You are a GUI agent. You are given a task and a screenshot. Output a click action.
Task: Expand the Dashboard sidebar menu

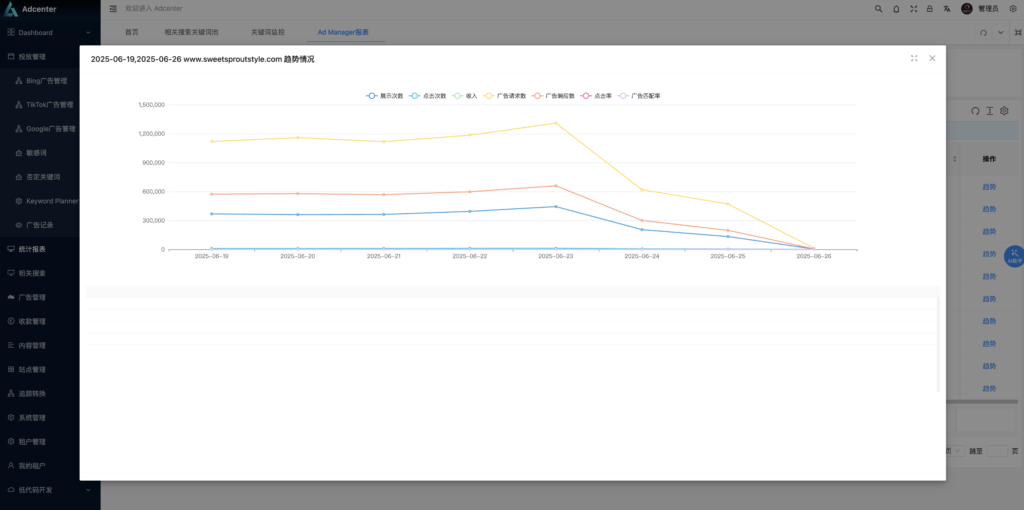50,33
